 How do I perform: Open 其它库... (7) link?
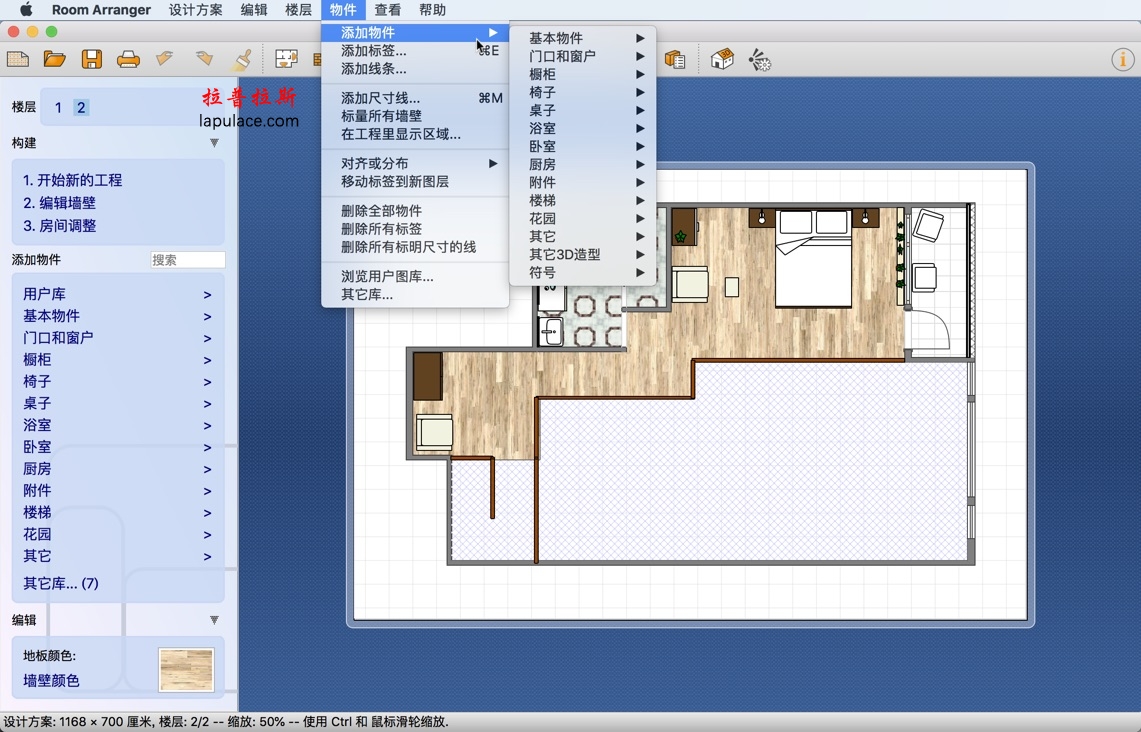(61, 584)
